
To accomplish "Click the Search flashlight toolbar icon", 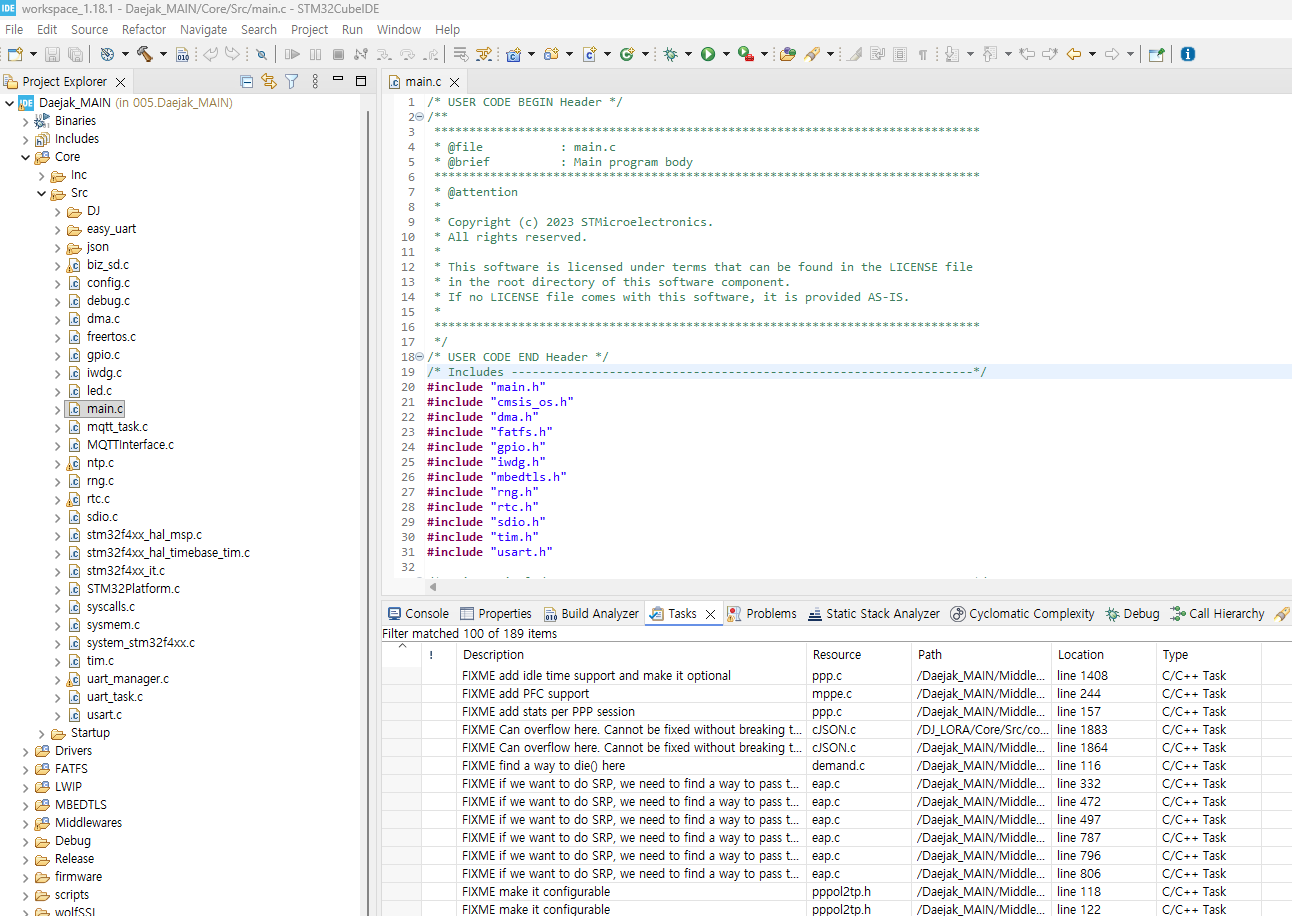I will click(x=811, y=54).
